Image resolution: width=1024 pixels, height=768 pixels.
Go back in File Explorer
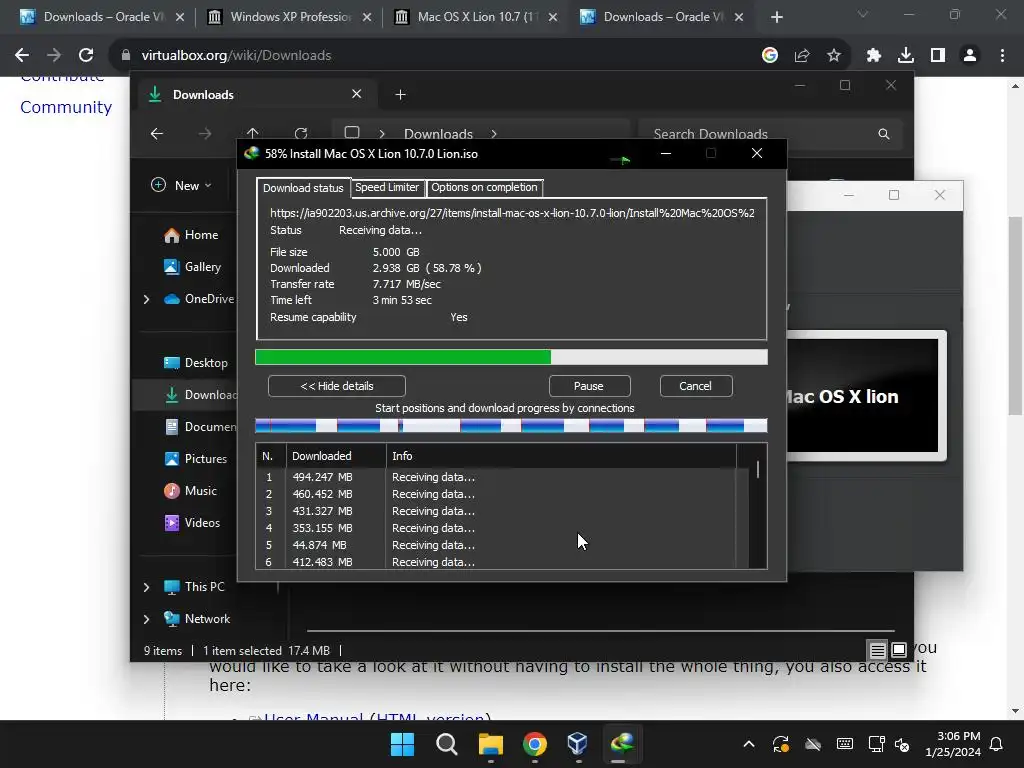point(157,134)
